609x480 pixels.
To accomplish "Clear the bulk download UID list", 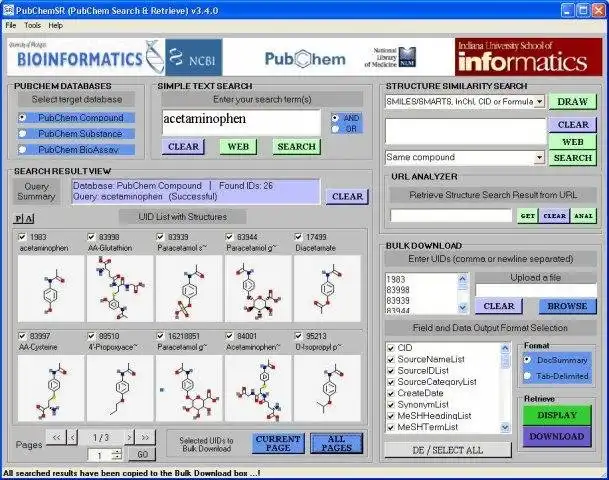I will pyautogui.click(x=499, y=306).
